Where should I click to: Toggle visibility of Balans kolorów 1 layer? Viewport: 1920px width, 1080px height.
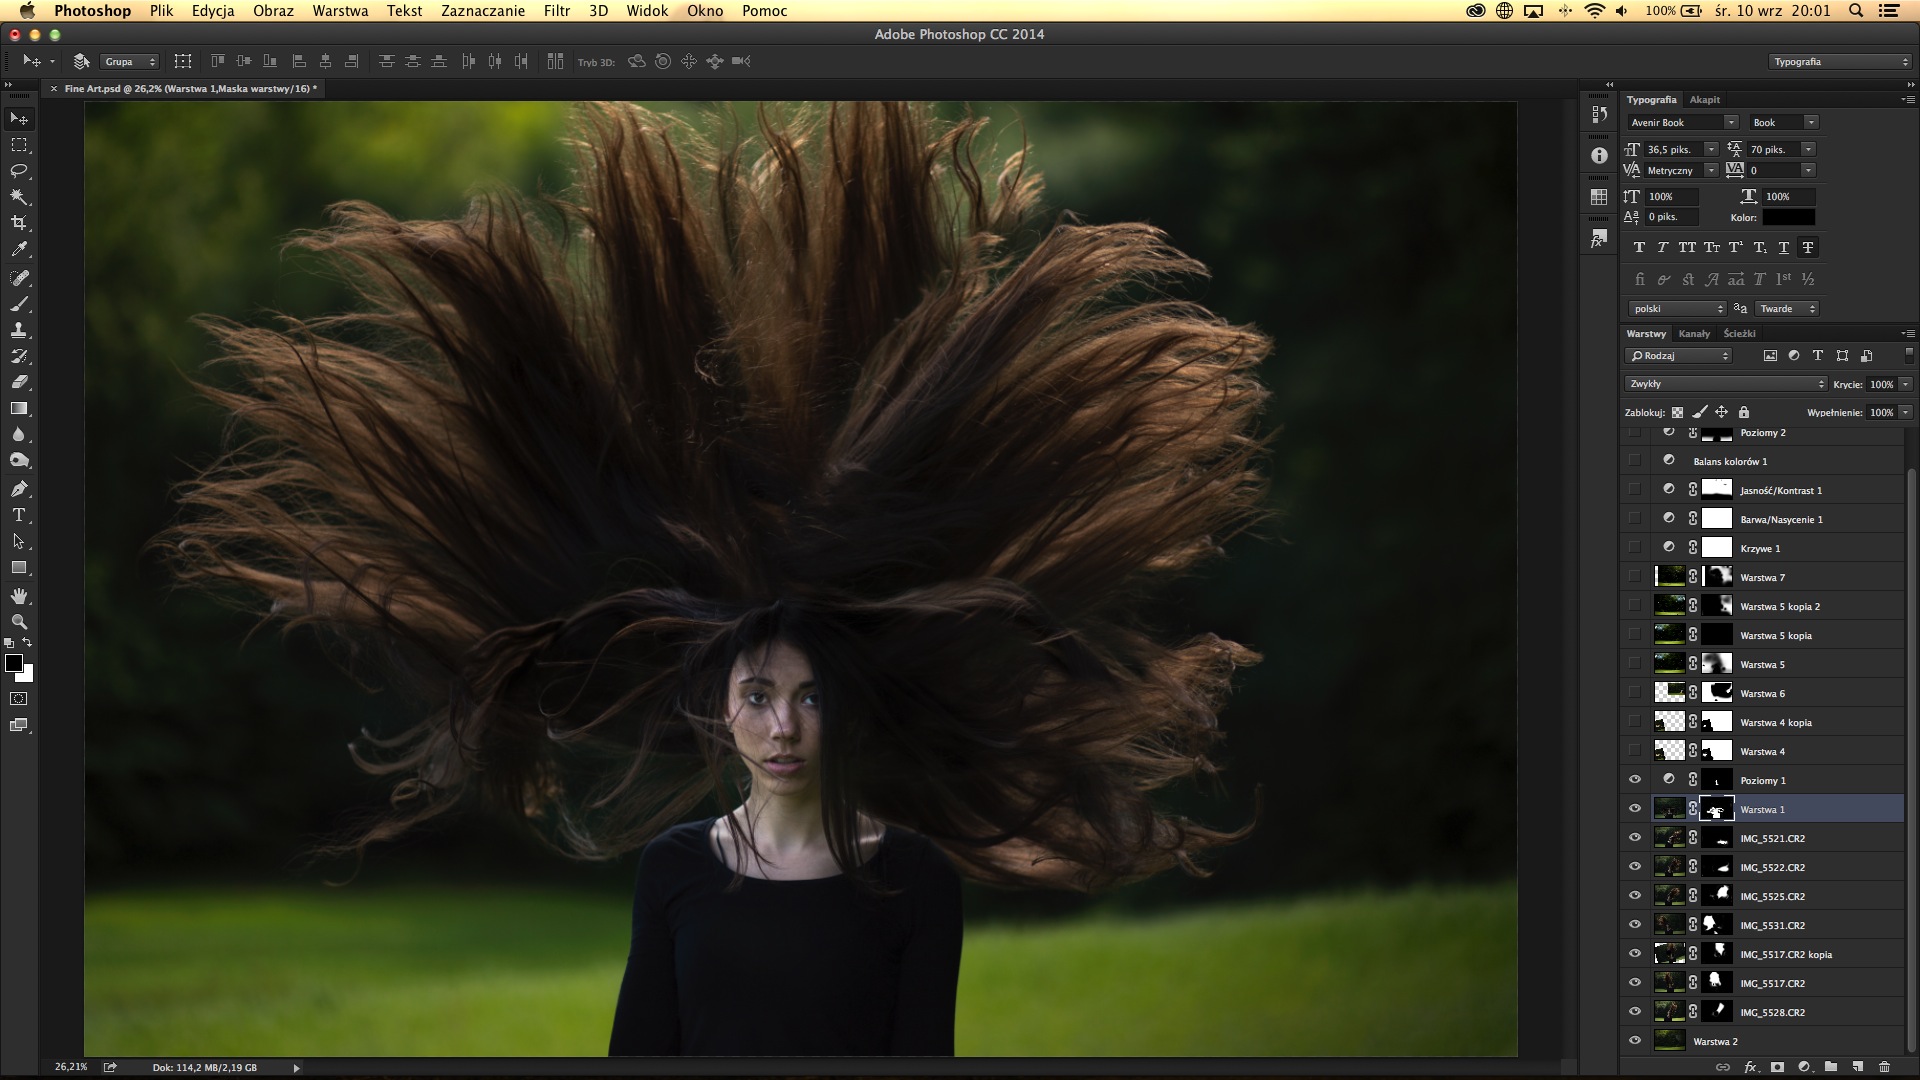[1635, 460]
